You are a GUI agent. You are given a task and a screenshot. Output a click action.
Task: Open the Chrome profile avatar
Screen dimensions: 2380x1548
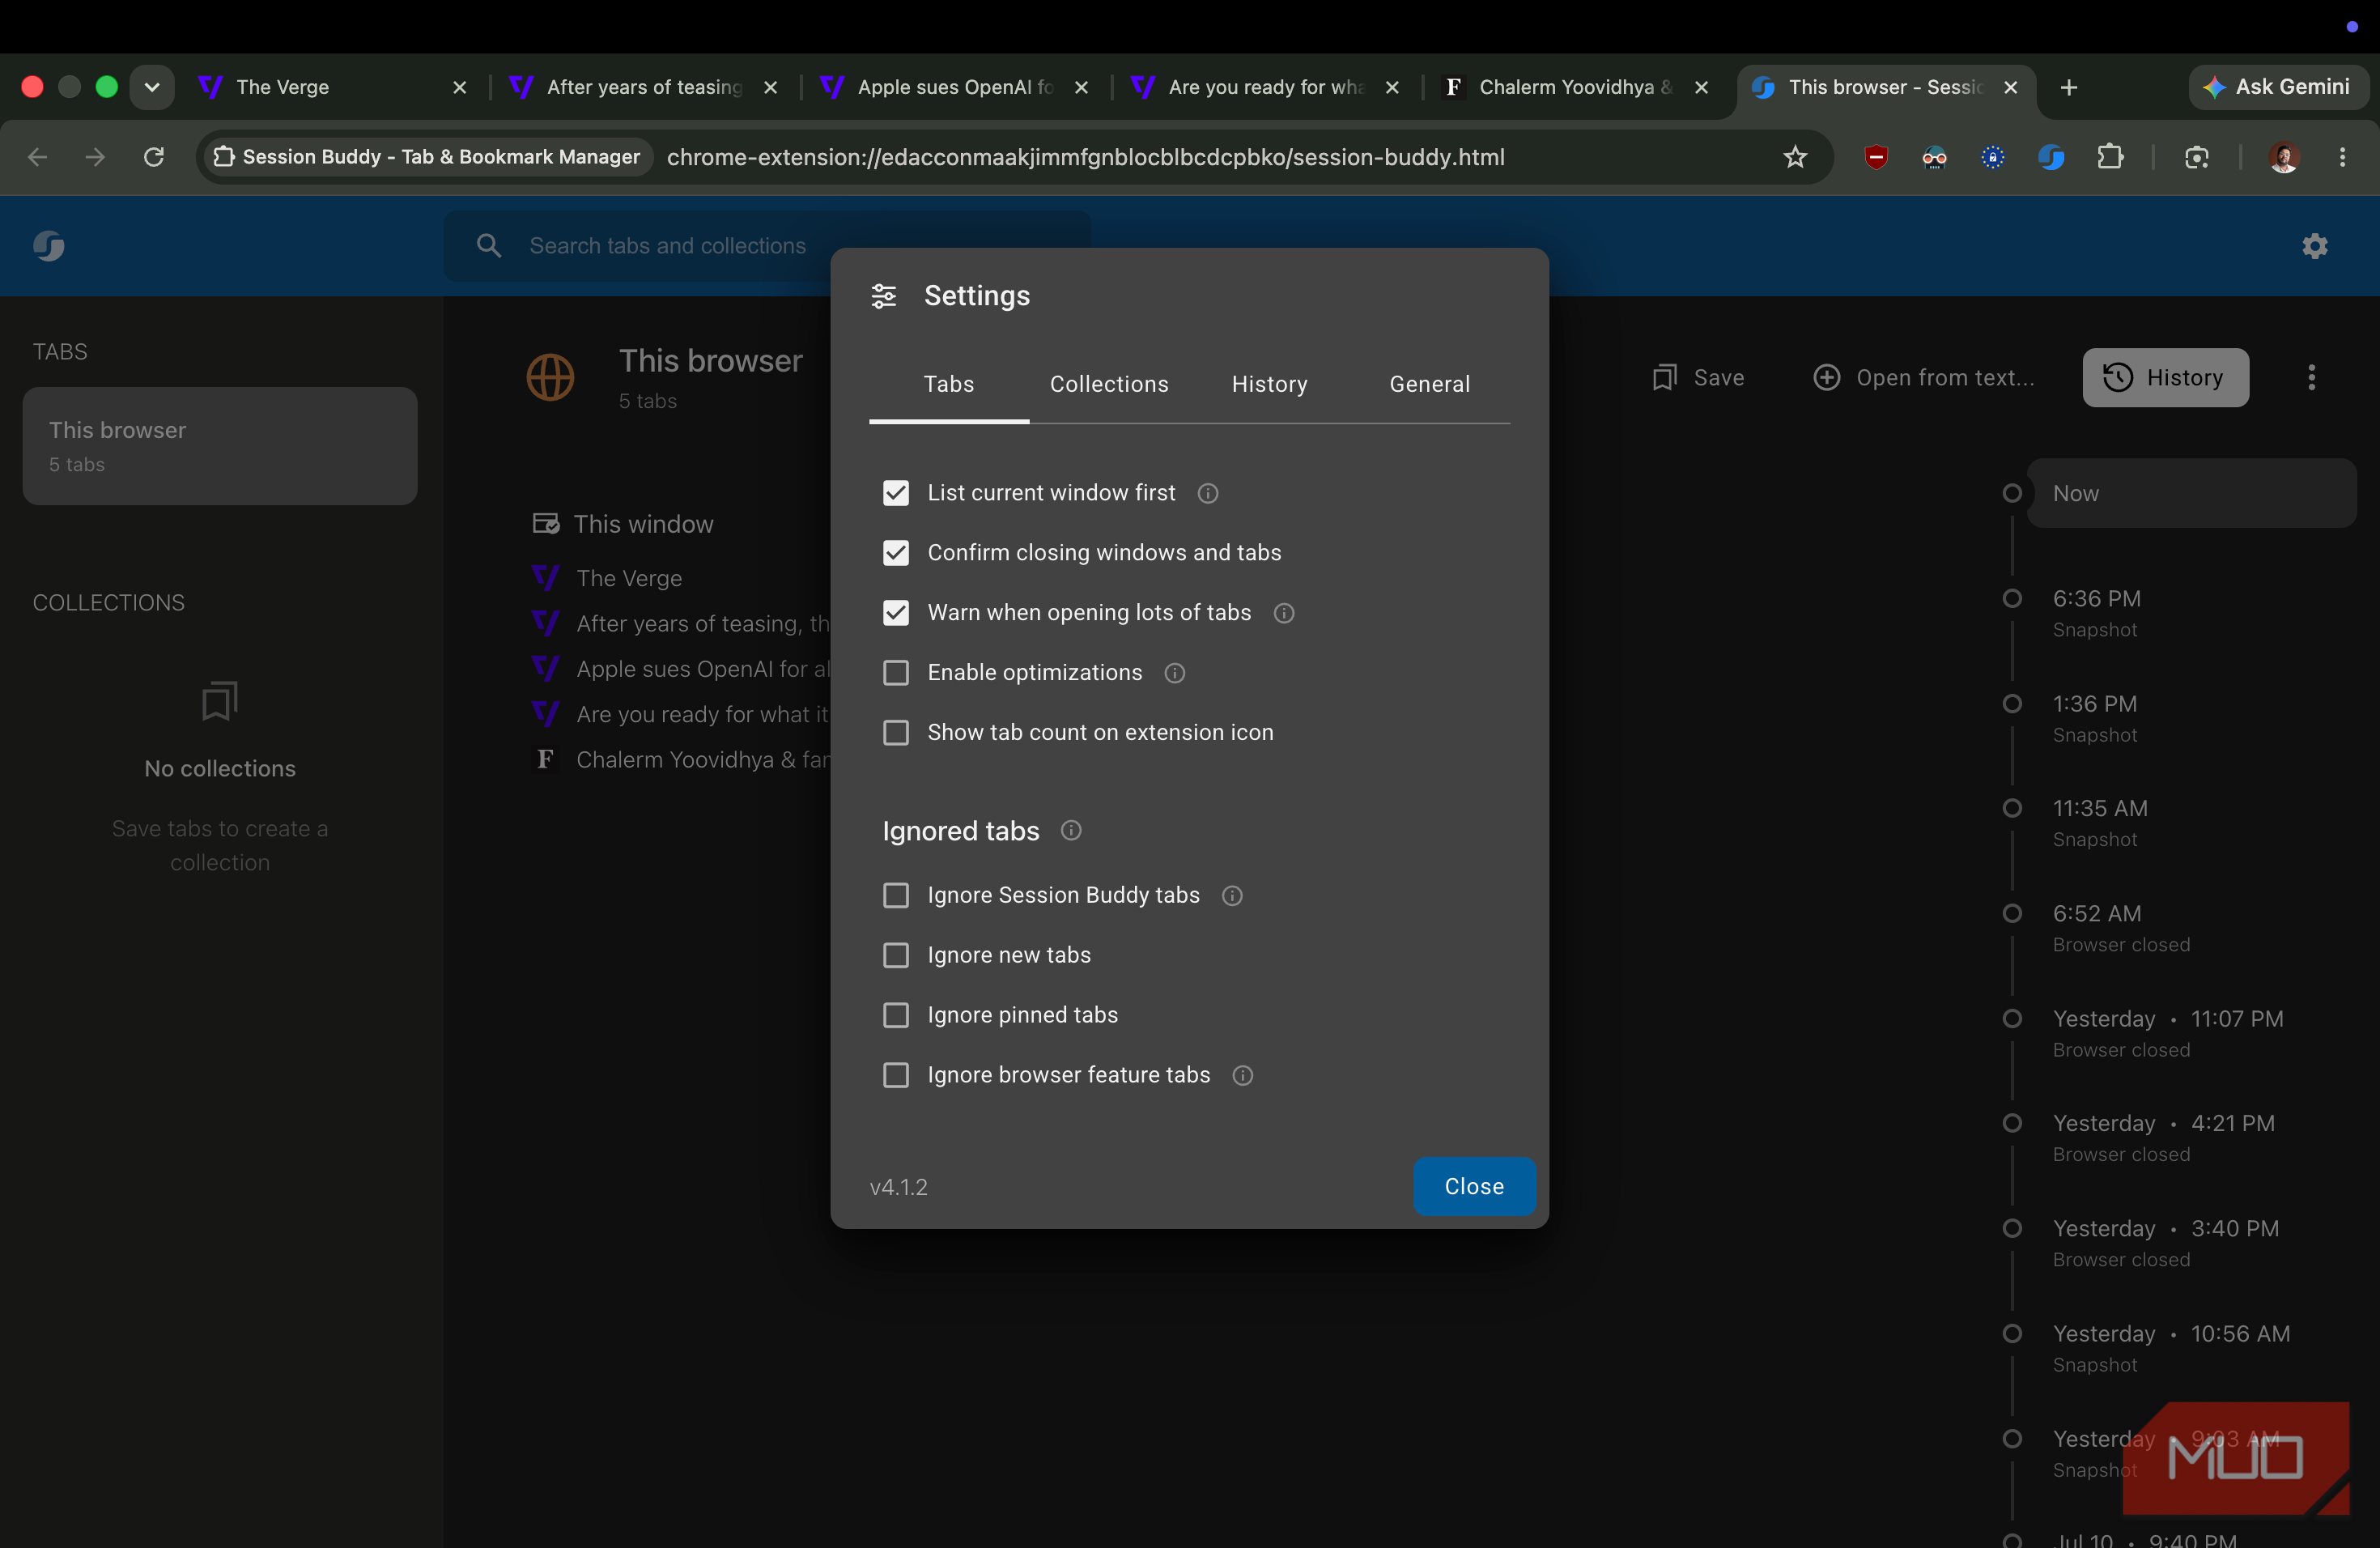click(x=2283, y=157)
